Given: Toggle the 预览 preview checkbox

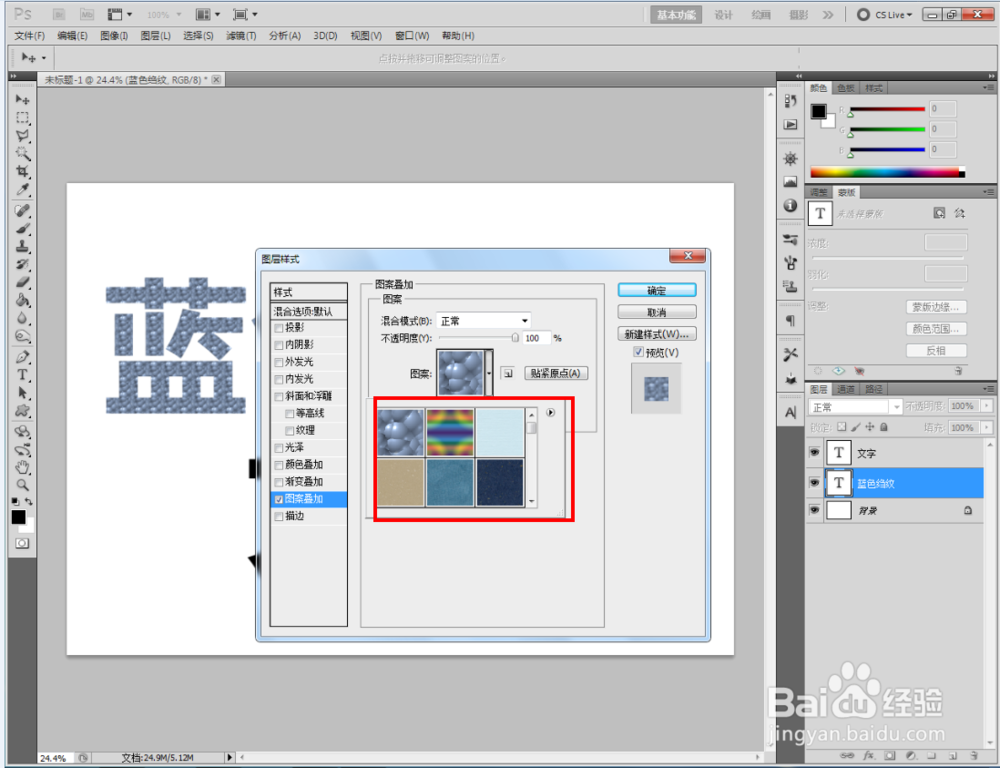Looking at the screenshot, I should tap(638, 352).
